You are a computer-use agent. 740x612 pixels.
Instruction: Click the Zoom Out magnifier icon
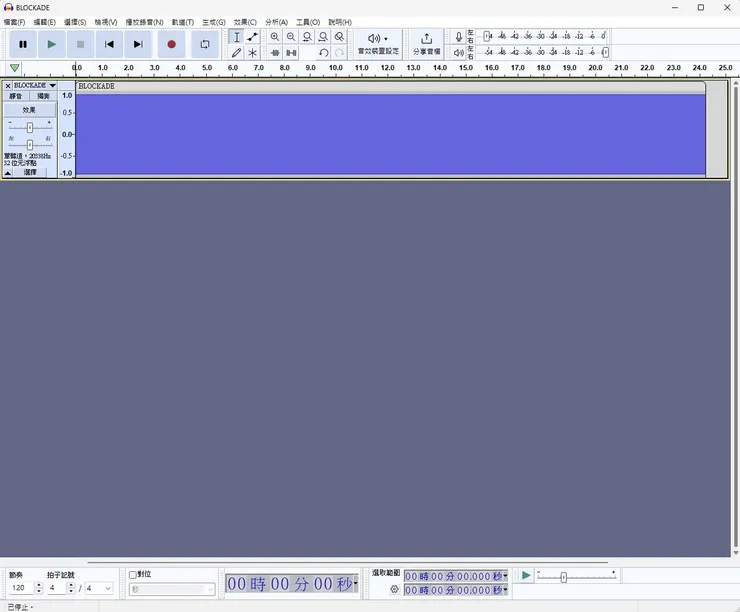click(291, 37)
